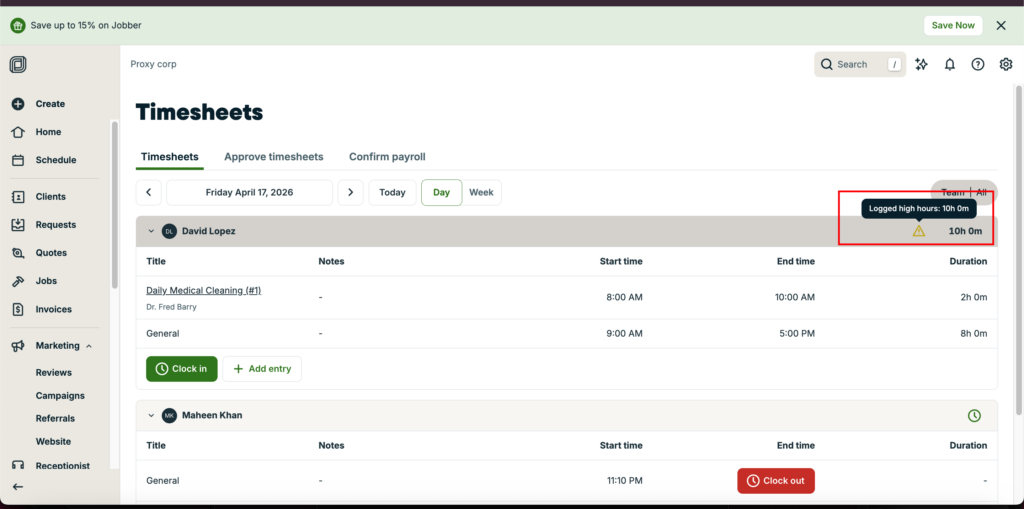Open the Confirm payroll tab
The width and height of the screenshot is (1024, 509).
point(387,157)
